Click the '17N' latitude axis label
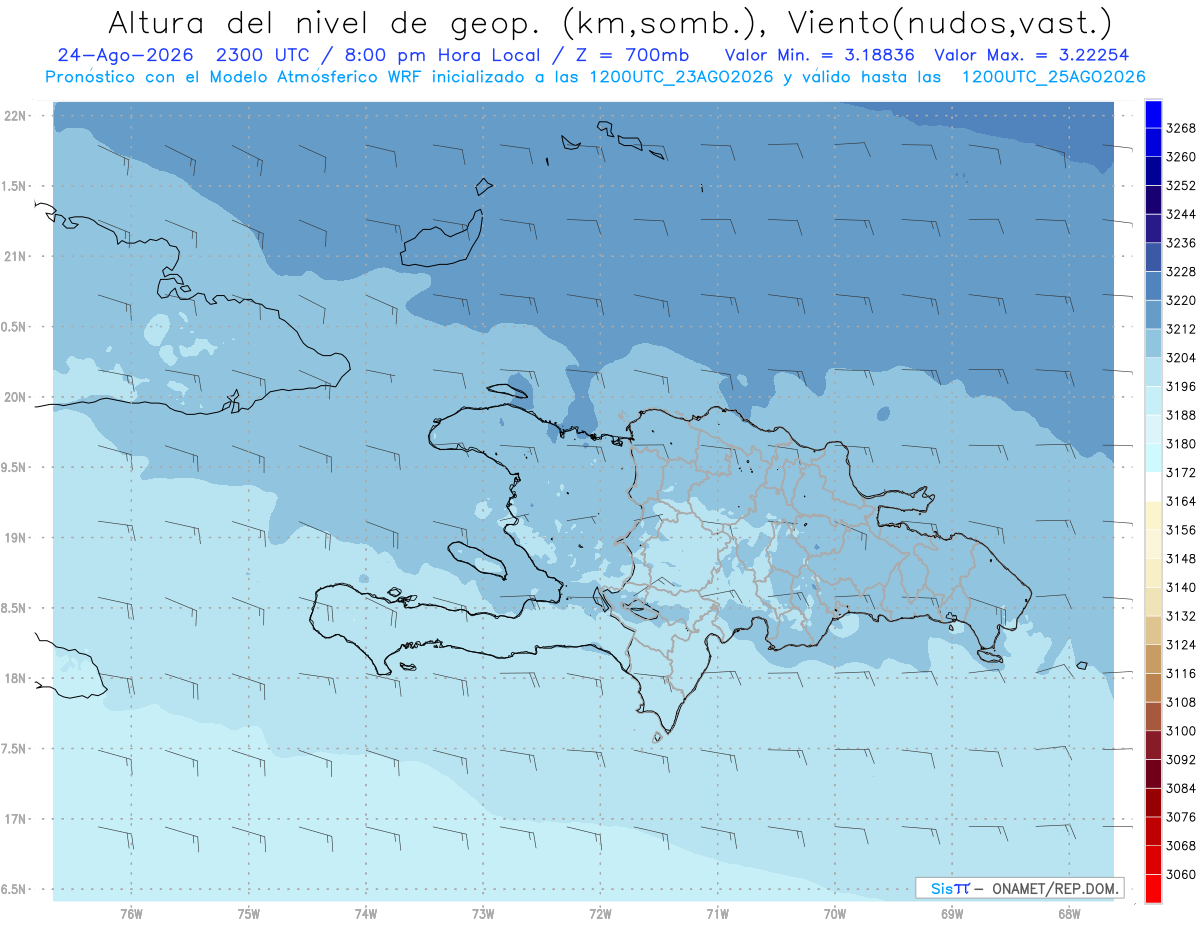 (14, 819)
